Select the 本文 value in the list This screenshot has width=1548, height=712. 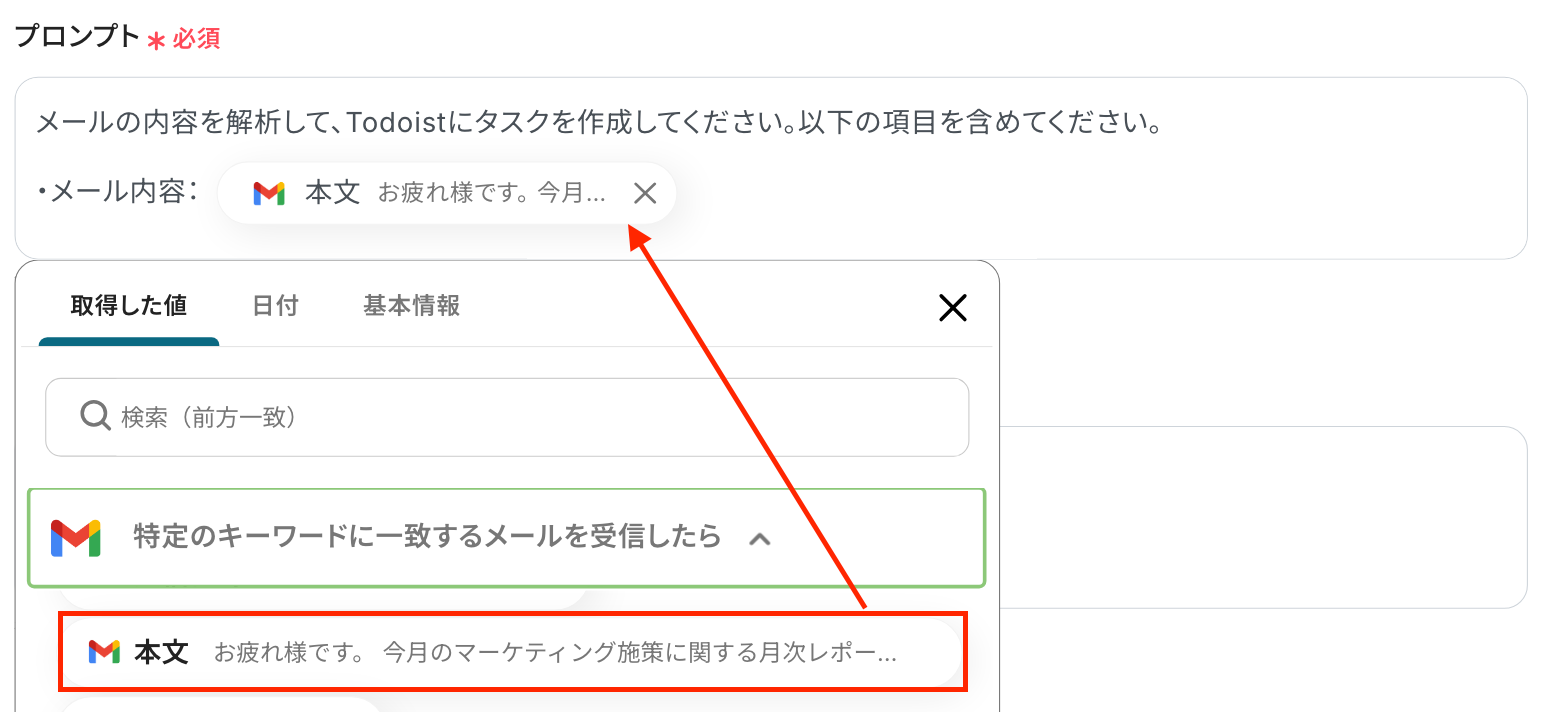click(x=512, y=653)
